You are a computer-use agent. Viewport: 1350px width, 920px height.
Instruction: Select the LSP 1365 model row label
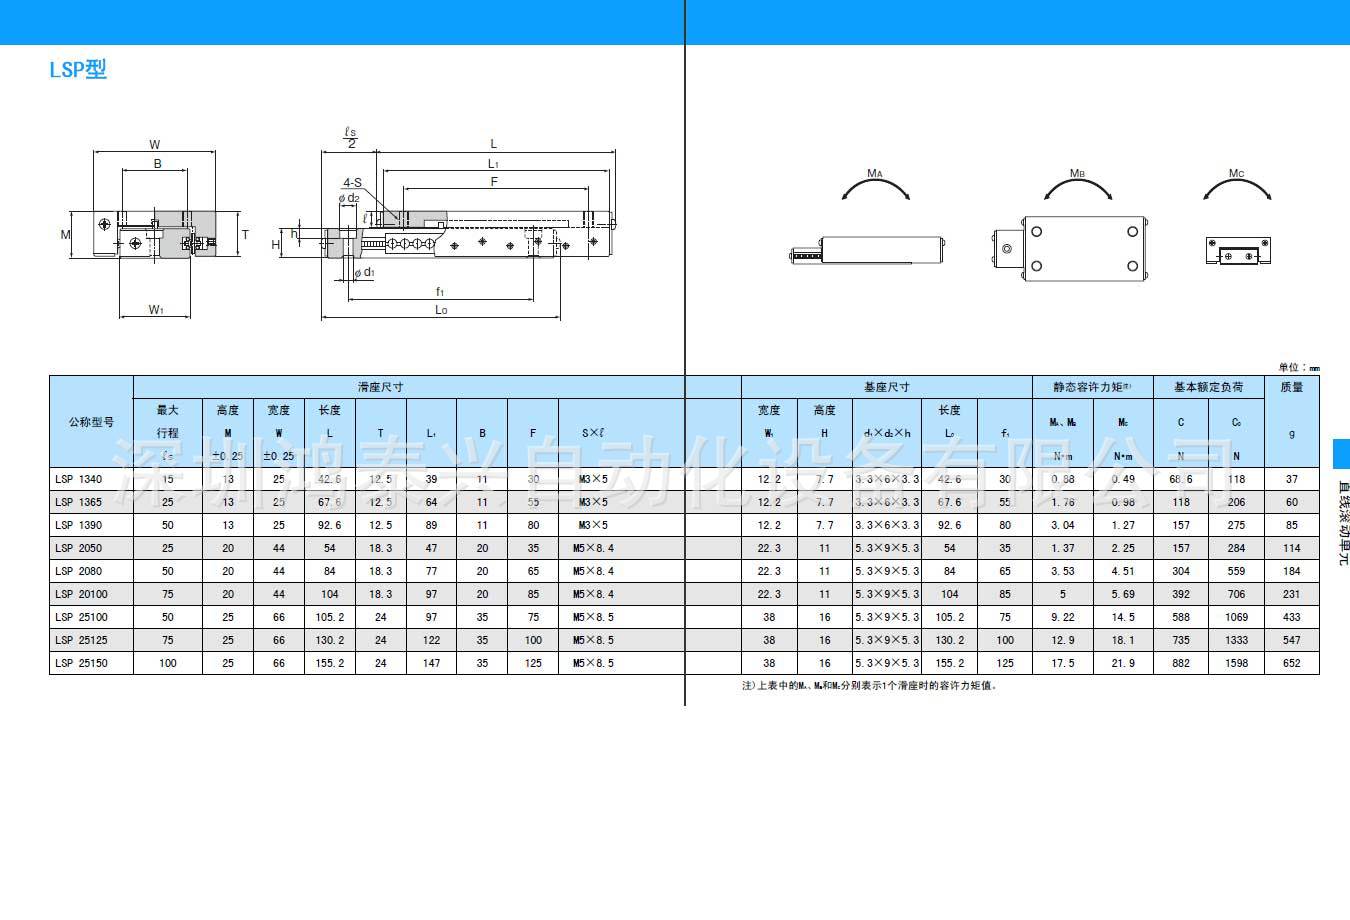(79, 502)
